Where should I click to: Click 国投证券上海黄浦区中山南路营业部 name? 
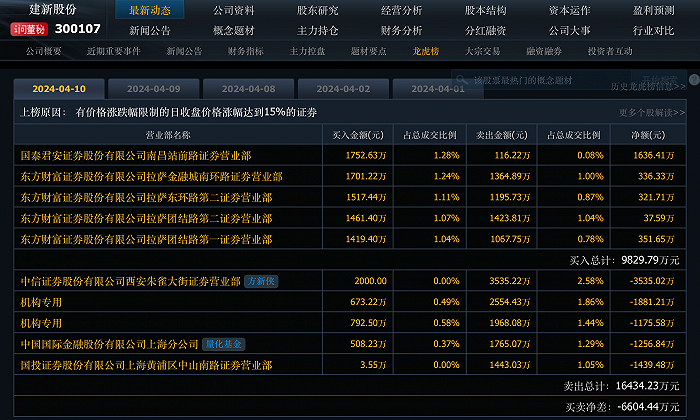pyautogui.click(x=146, y=366)
